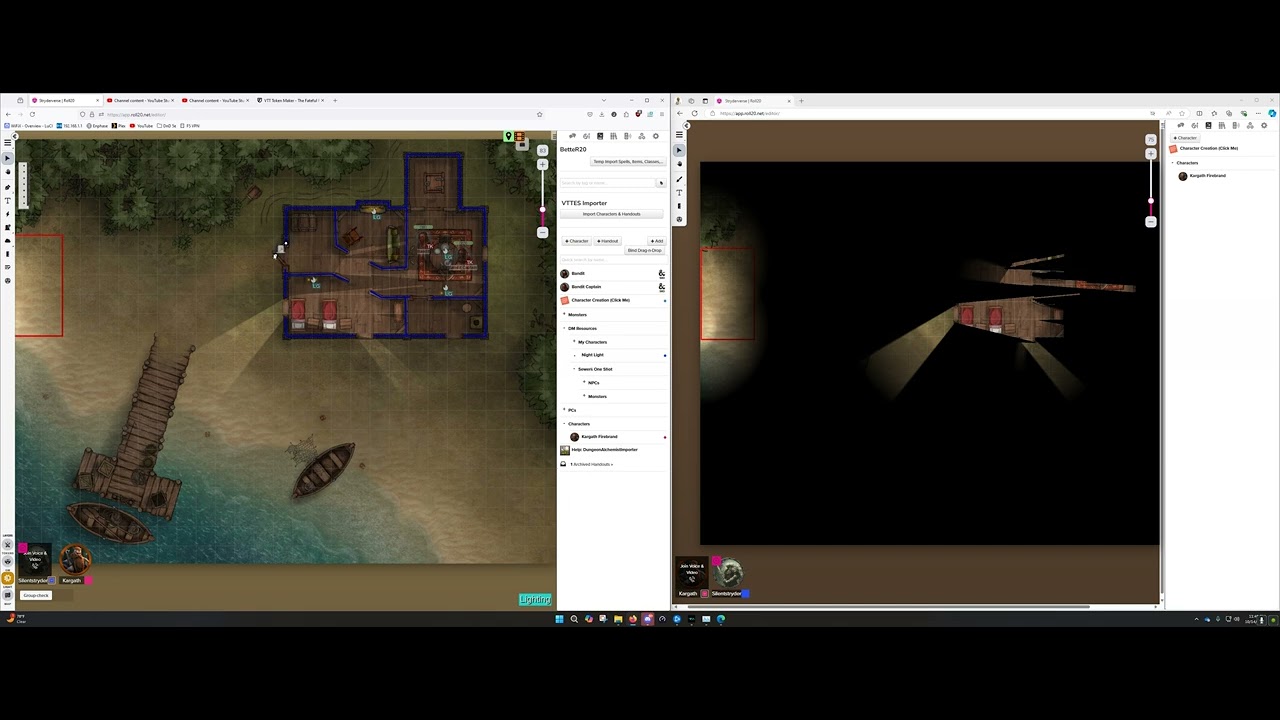Open Help: DungeonAlchemistImporter handout
1280x720 pixels.
(x=604, y=450)
